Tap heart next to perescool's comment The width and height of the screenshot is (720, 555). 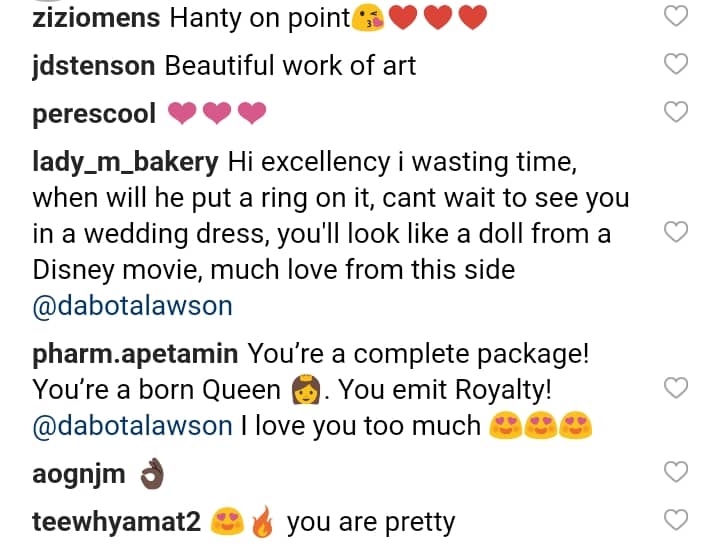click(x=677, y=112)
